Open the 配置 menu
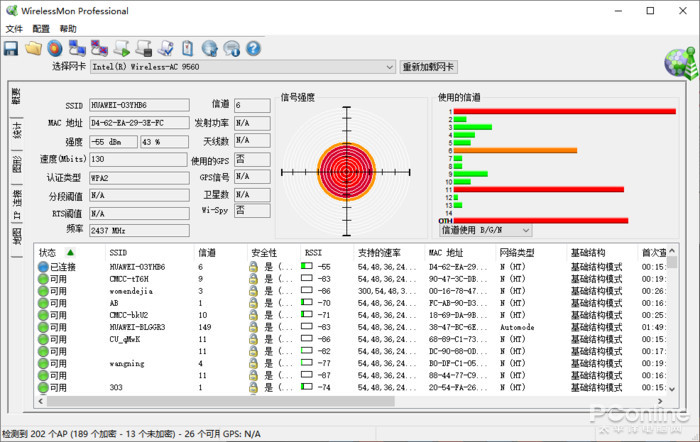The width and height of the screenshot is (700, 442). 41,29
